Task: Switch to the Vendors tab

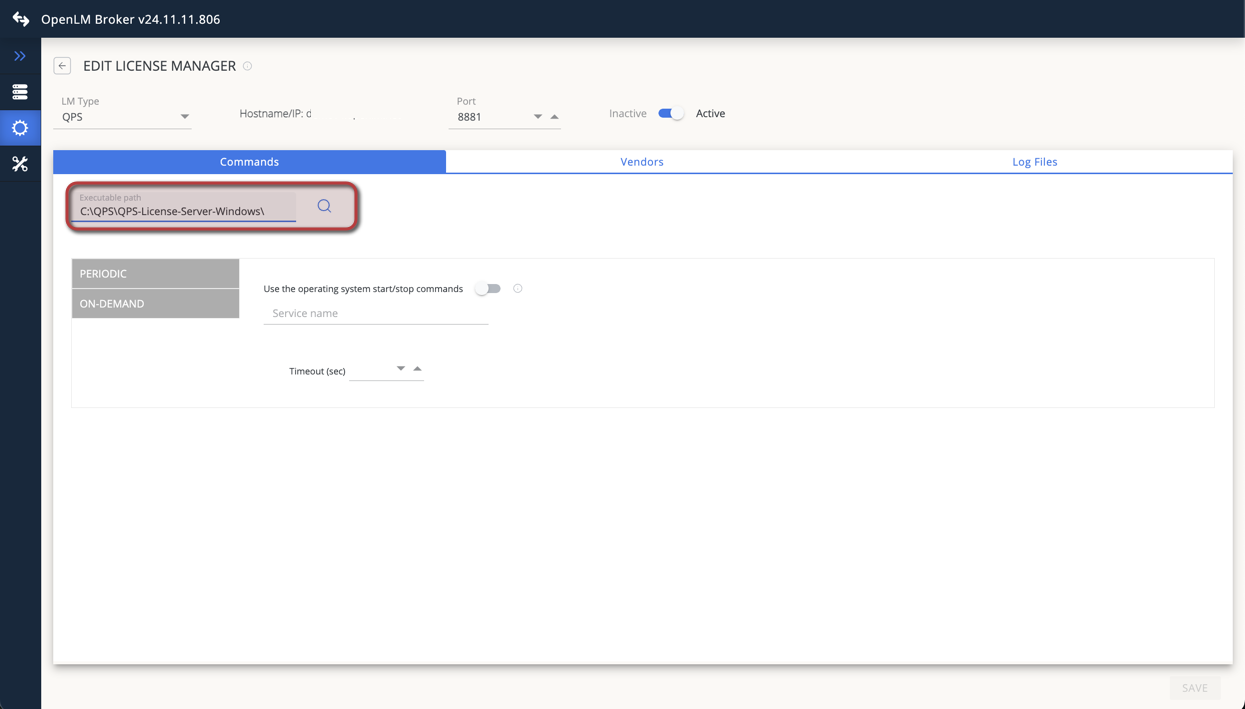Action: click(x=641, y=161)
